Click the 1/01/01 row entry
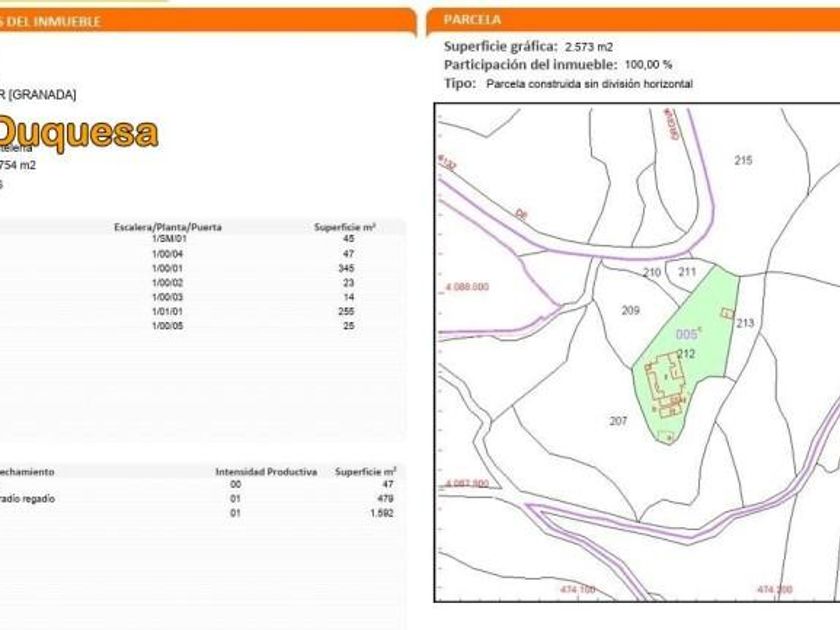Image resolution: width=840 pixels, height=630 pixels. point(168,312)
